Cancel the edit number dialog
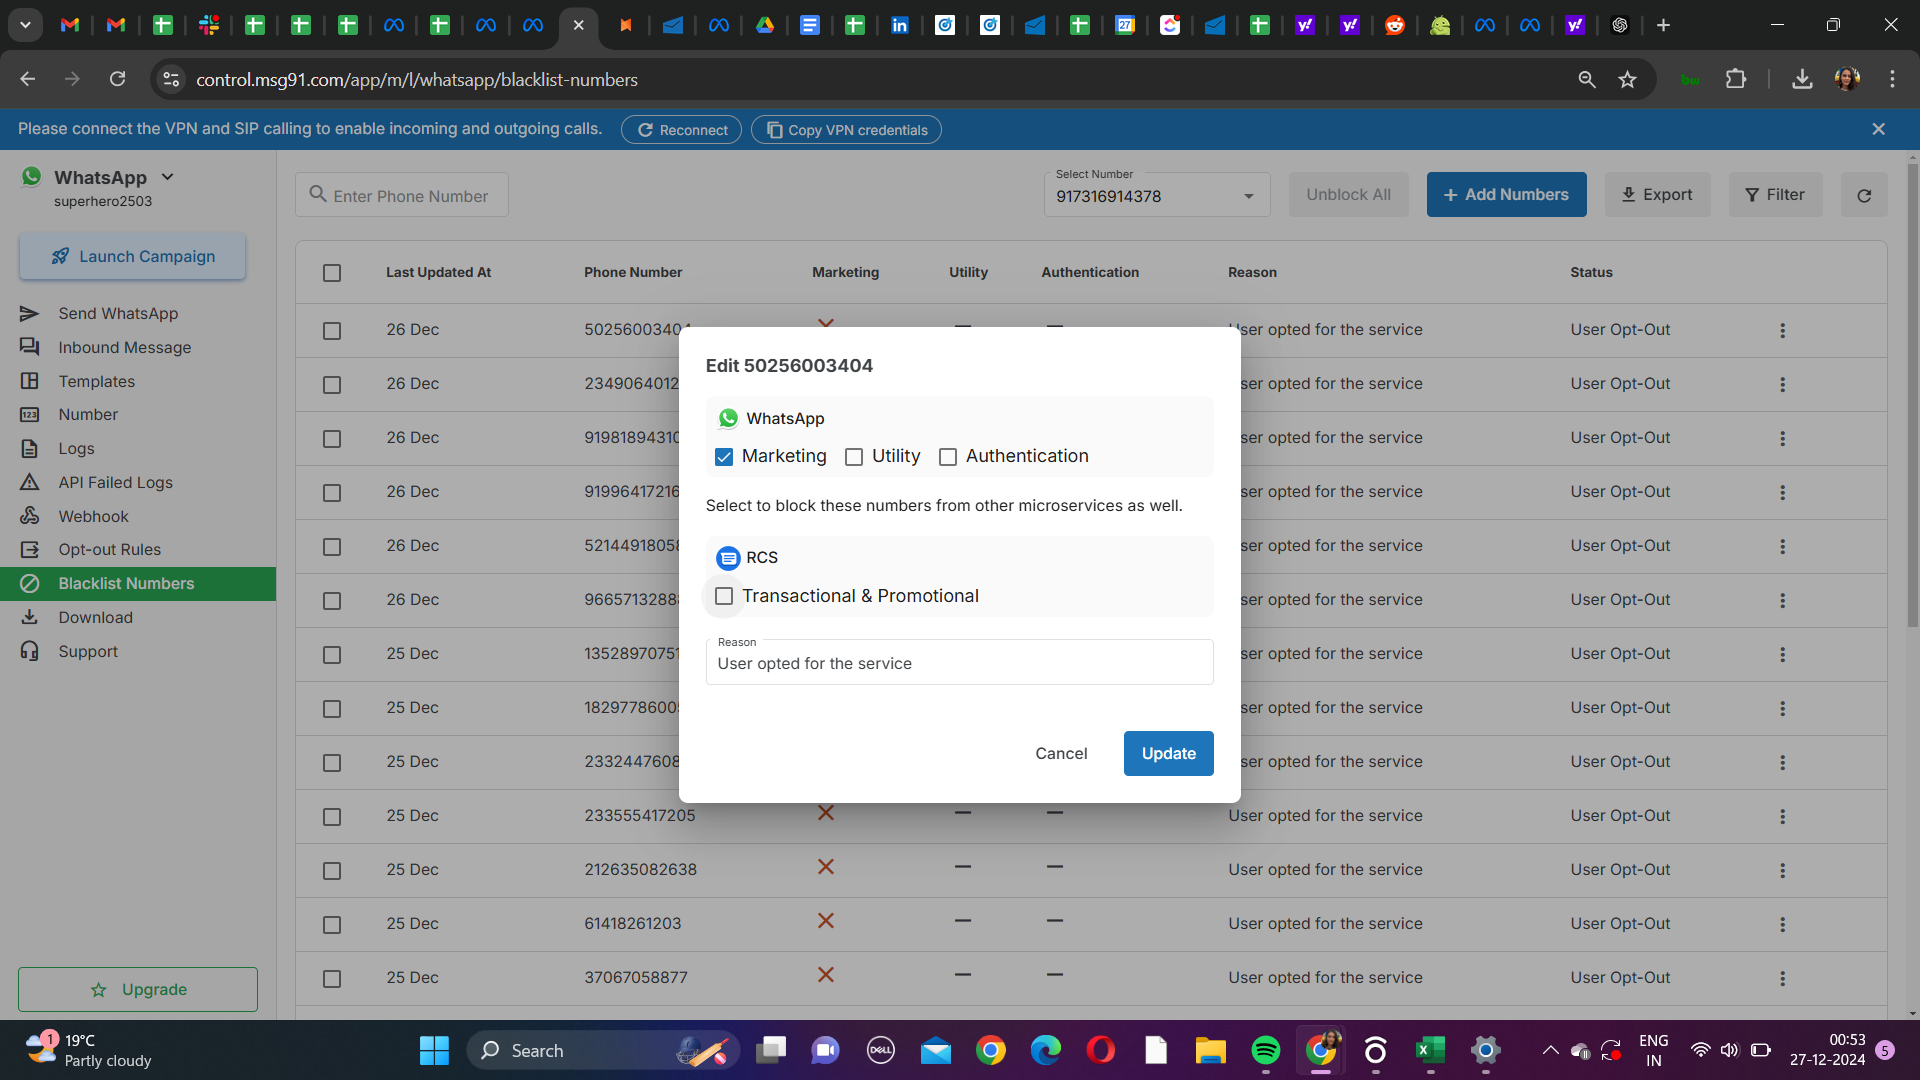1920x1080 pixels. pos(1061,753)
